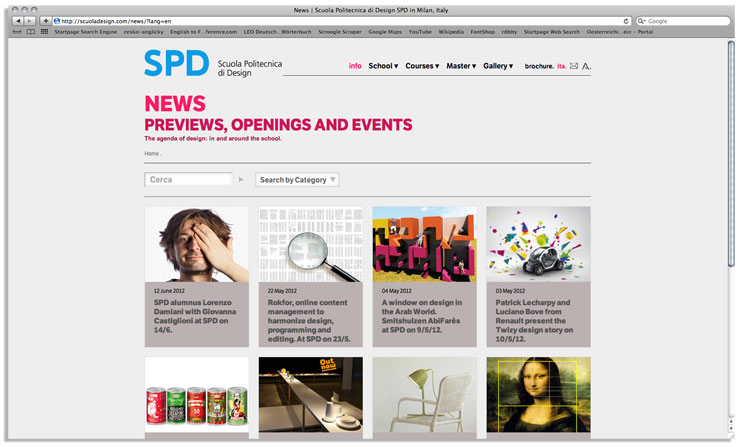
Task: Click the reload page icon in address bar
Action: point(626,20)
